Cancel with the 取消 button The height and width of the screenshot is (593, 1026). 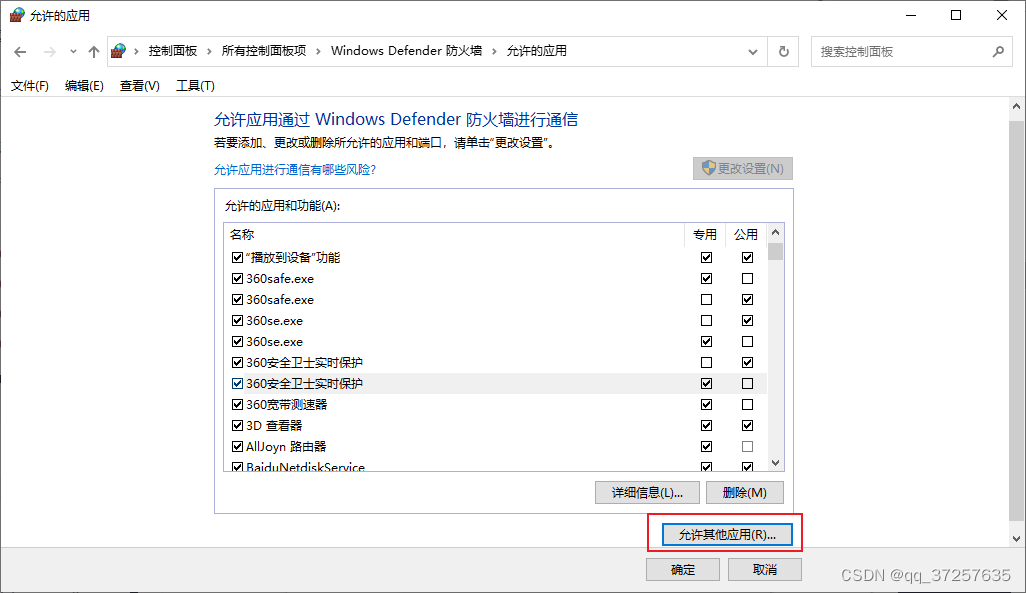765,569
